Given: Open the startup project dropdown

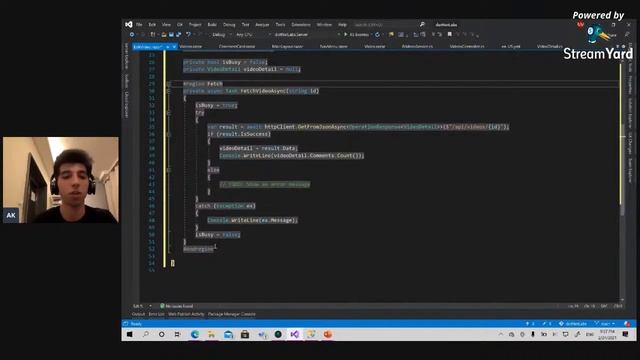Looking at the screenshot, I should tap(306, 35).
